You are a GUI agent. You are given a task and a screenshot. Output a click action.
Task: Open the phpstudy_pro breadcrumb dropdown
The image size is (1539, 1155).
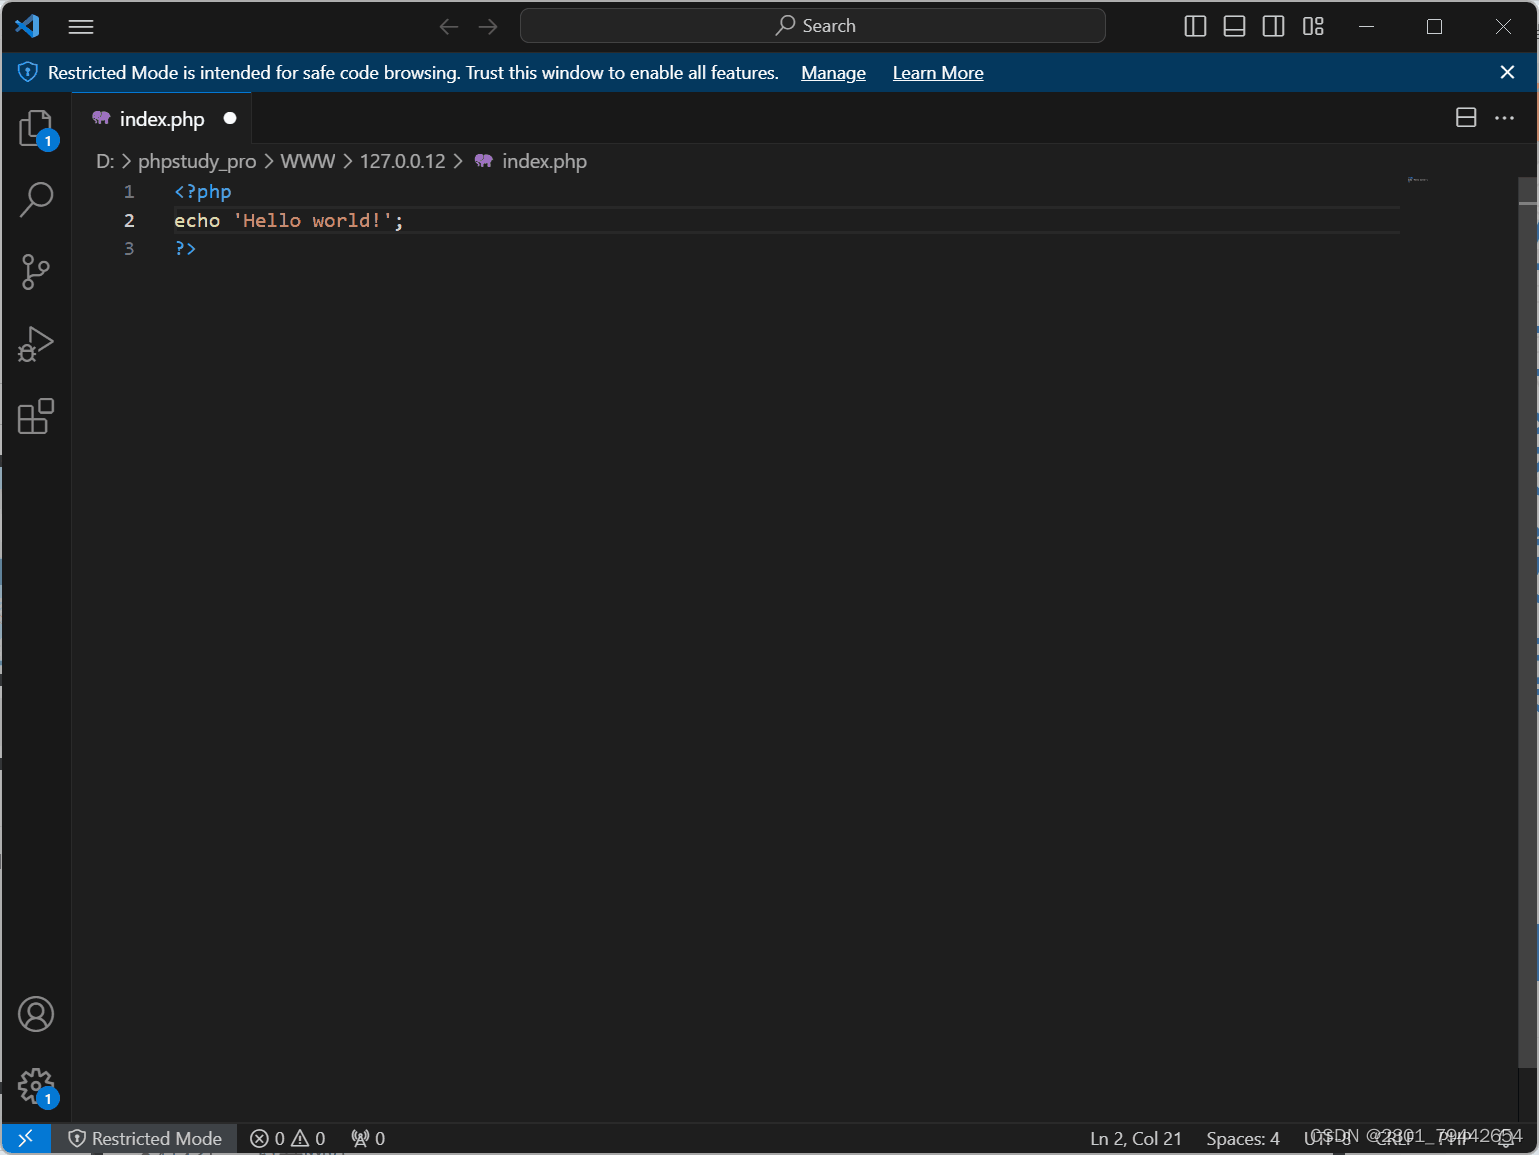196,161
